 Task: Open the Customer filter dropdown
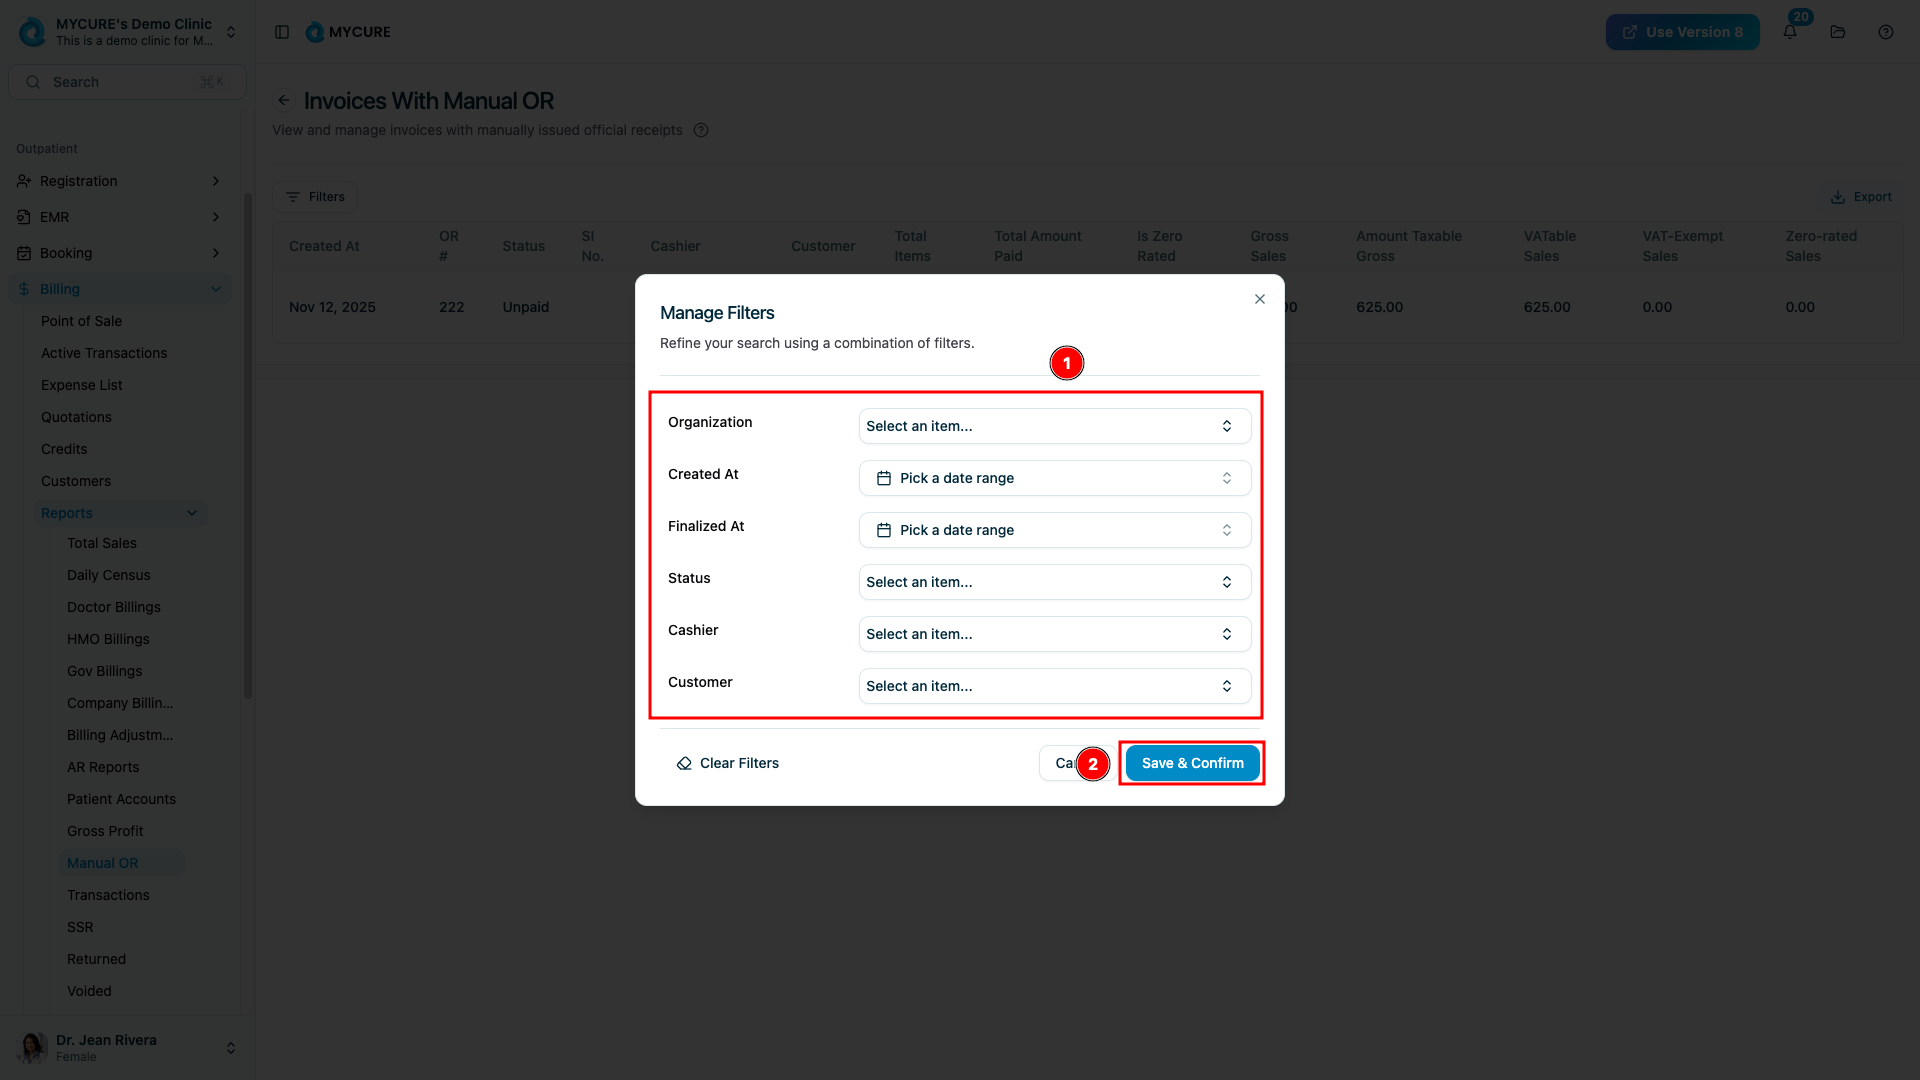(1054, 686)
